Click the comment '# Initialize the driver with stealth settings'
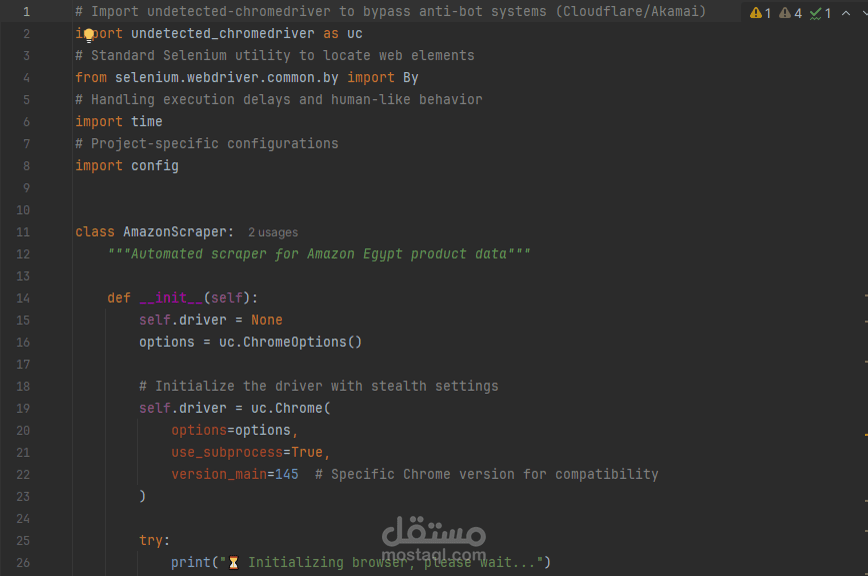This screenshot has height=576, width=868. (x=319, y=386)
